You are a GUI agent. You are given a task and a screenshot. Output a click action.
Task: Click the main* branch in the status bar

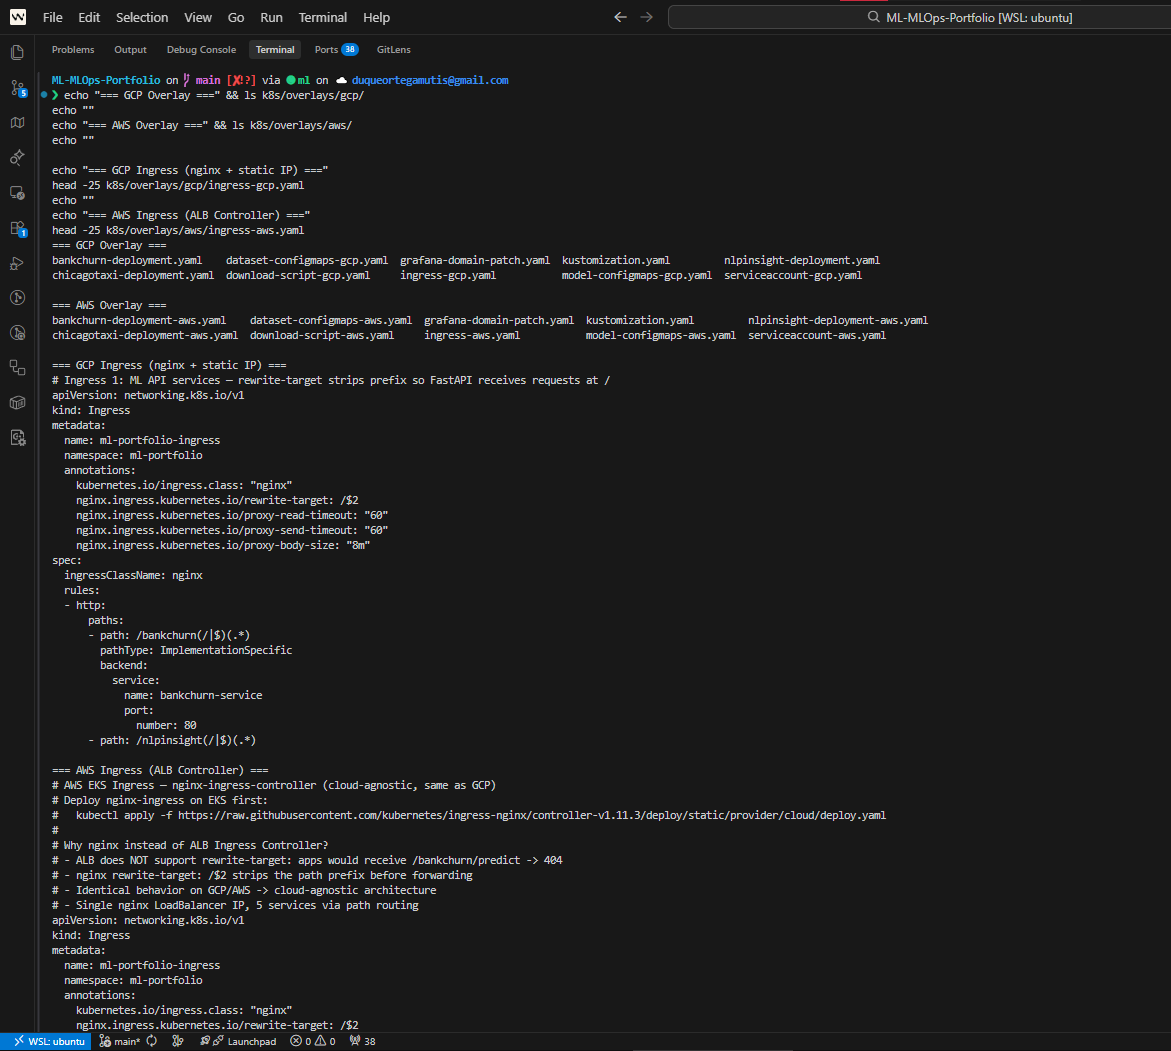(x=120, y=1041)
